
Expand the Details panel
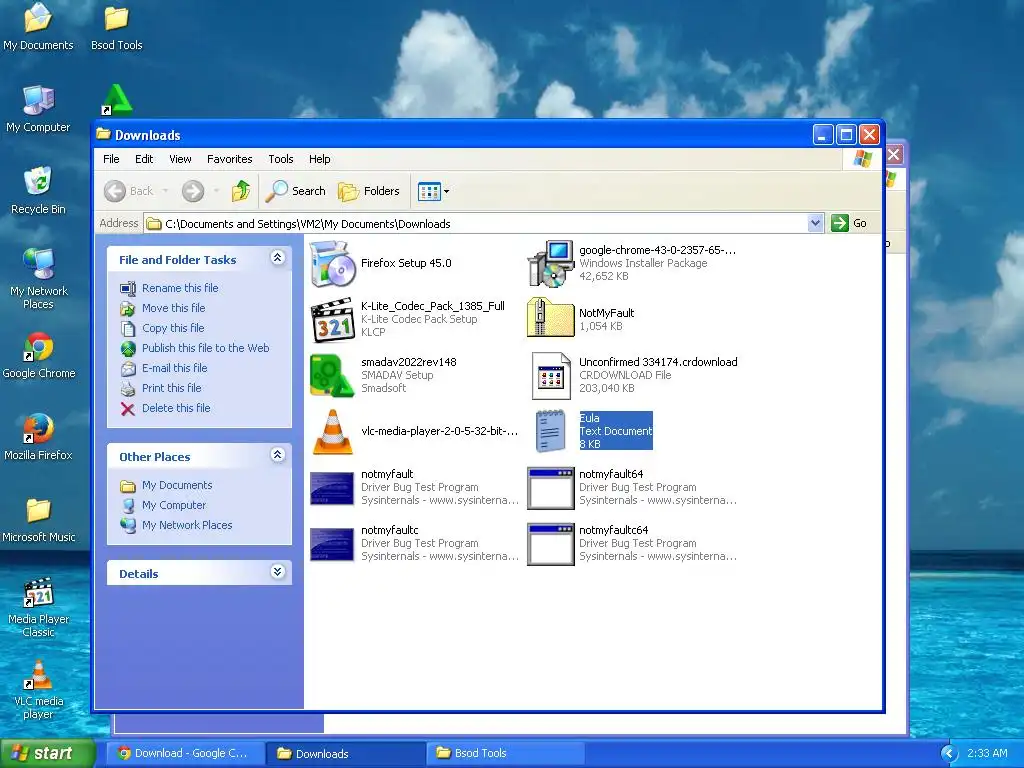click(278, 572)
